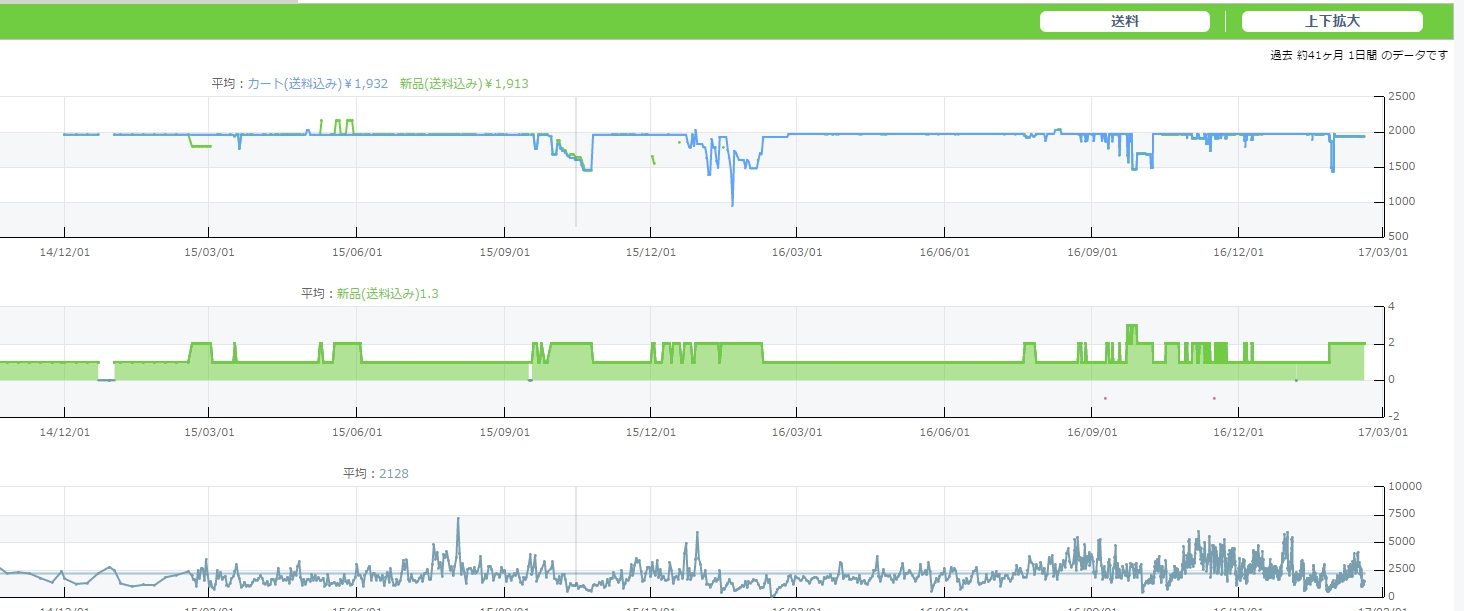Select the 新品(送料込み)￥1,913 legend entry
The image size is (1464, 611).
pyautogui.click(x=464, y=84)
